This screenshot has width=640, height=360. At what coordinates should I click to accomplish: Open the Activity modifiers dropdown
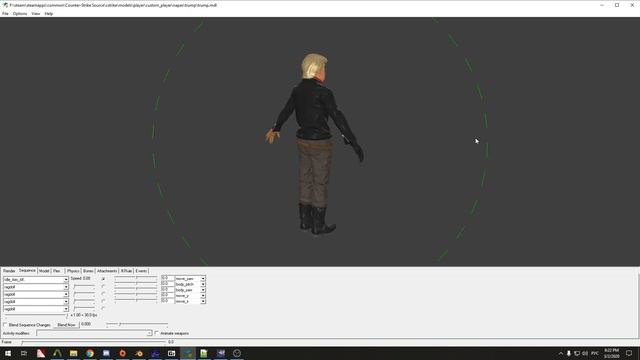(149, 333)
